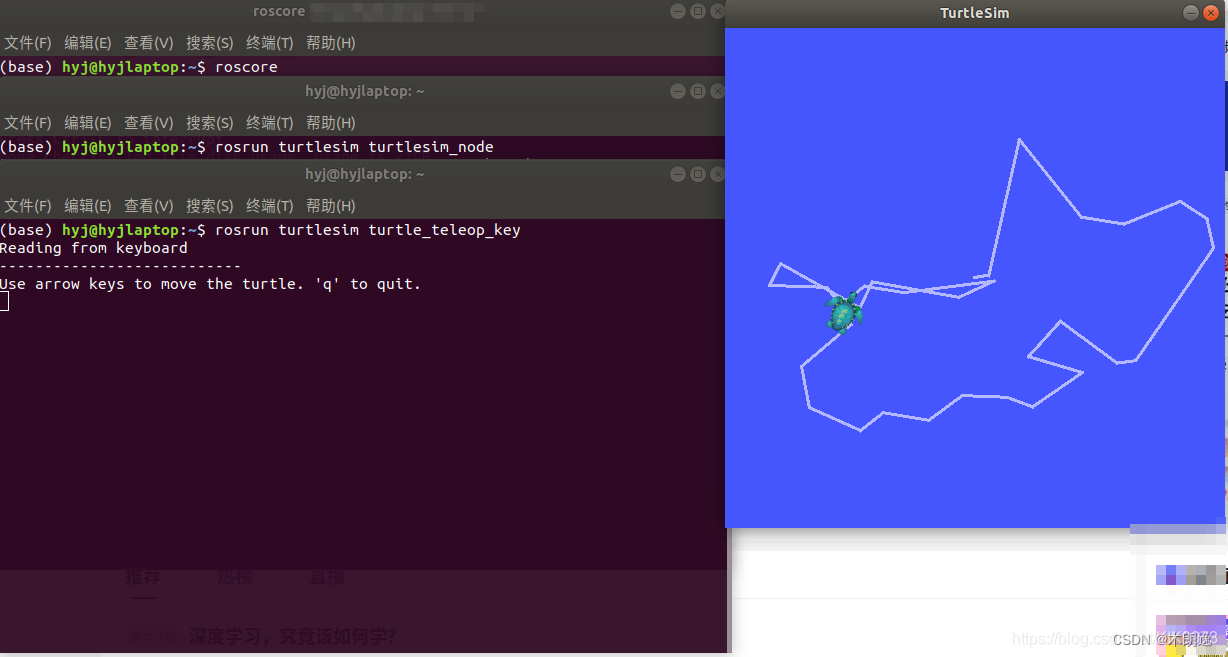Maximize the turtle_teleop_key terminal window
Viewport: 1228px width, 657px height.
(x=698, y=174)
